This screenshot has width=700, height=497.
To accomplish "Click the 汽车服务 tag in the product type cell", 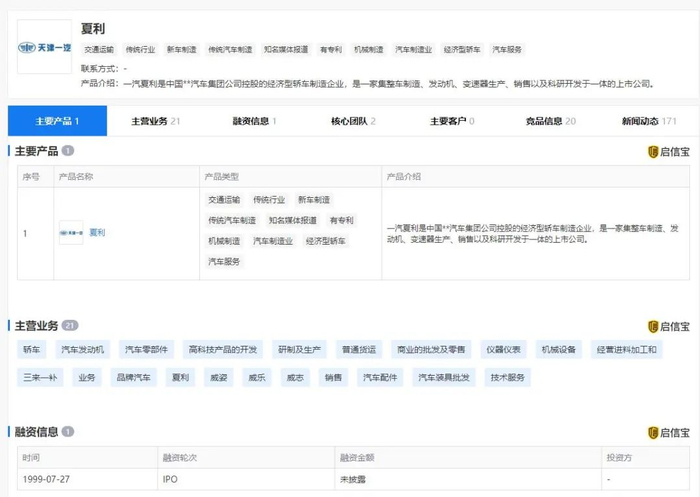I will point(224,262).
